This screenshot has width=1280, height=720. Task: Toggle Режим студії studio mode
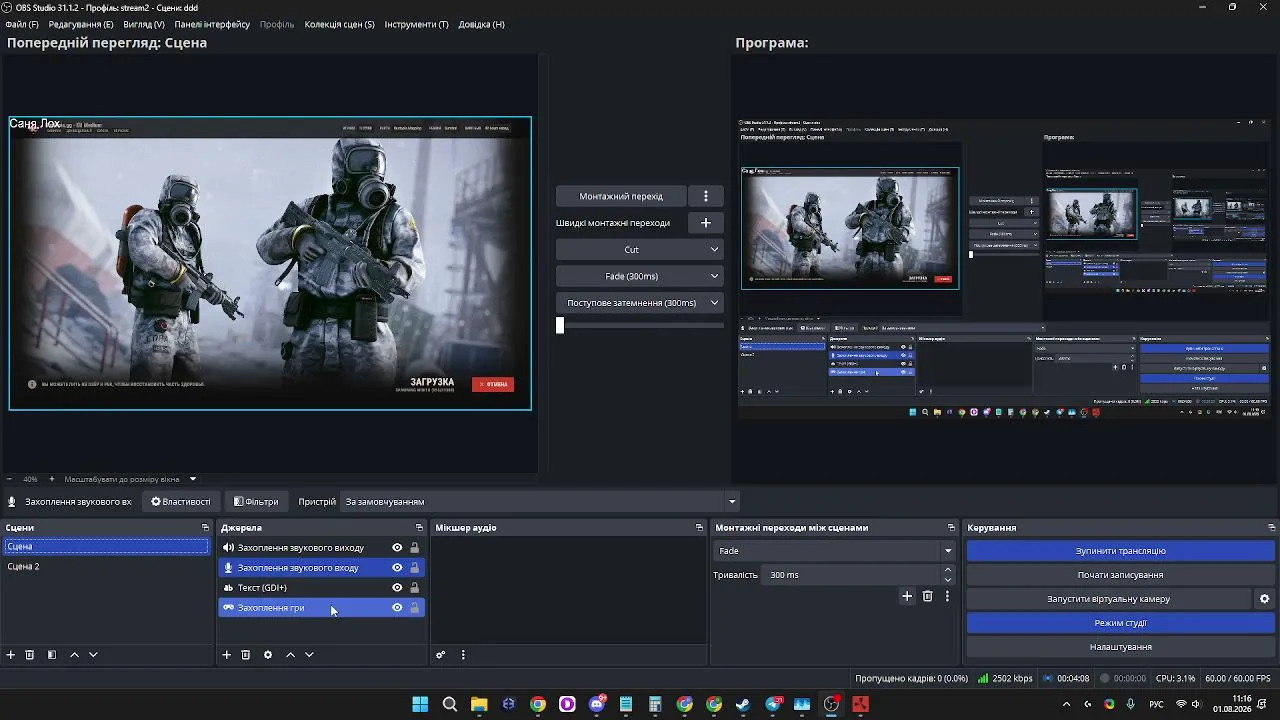pyautogui.click(x=1120, y=623)
